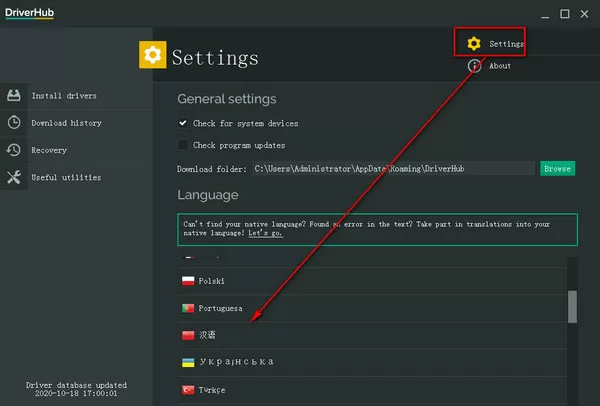Open the Install drivers section
The height and width of the screenshot is (406, 600).
point(77,96)
